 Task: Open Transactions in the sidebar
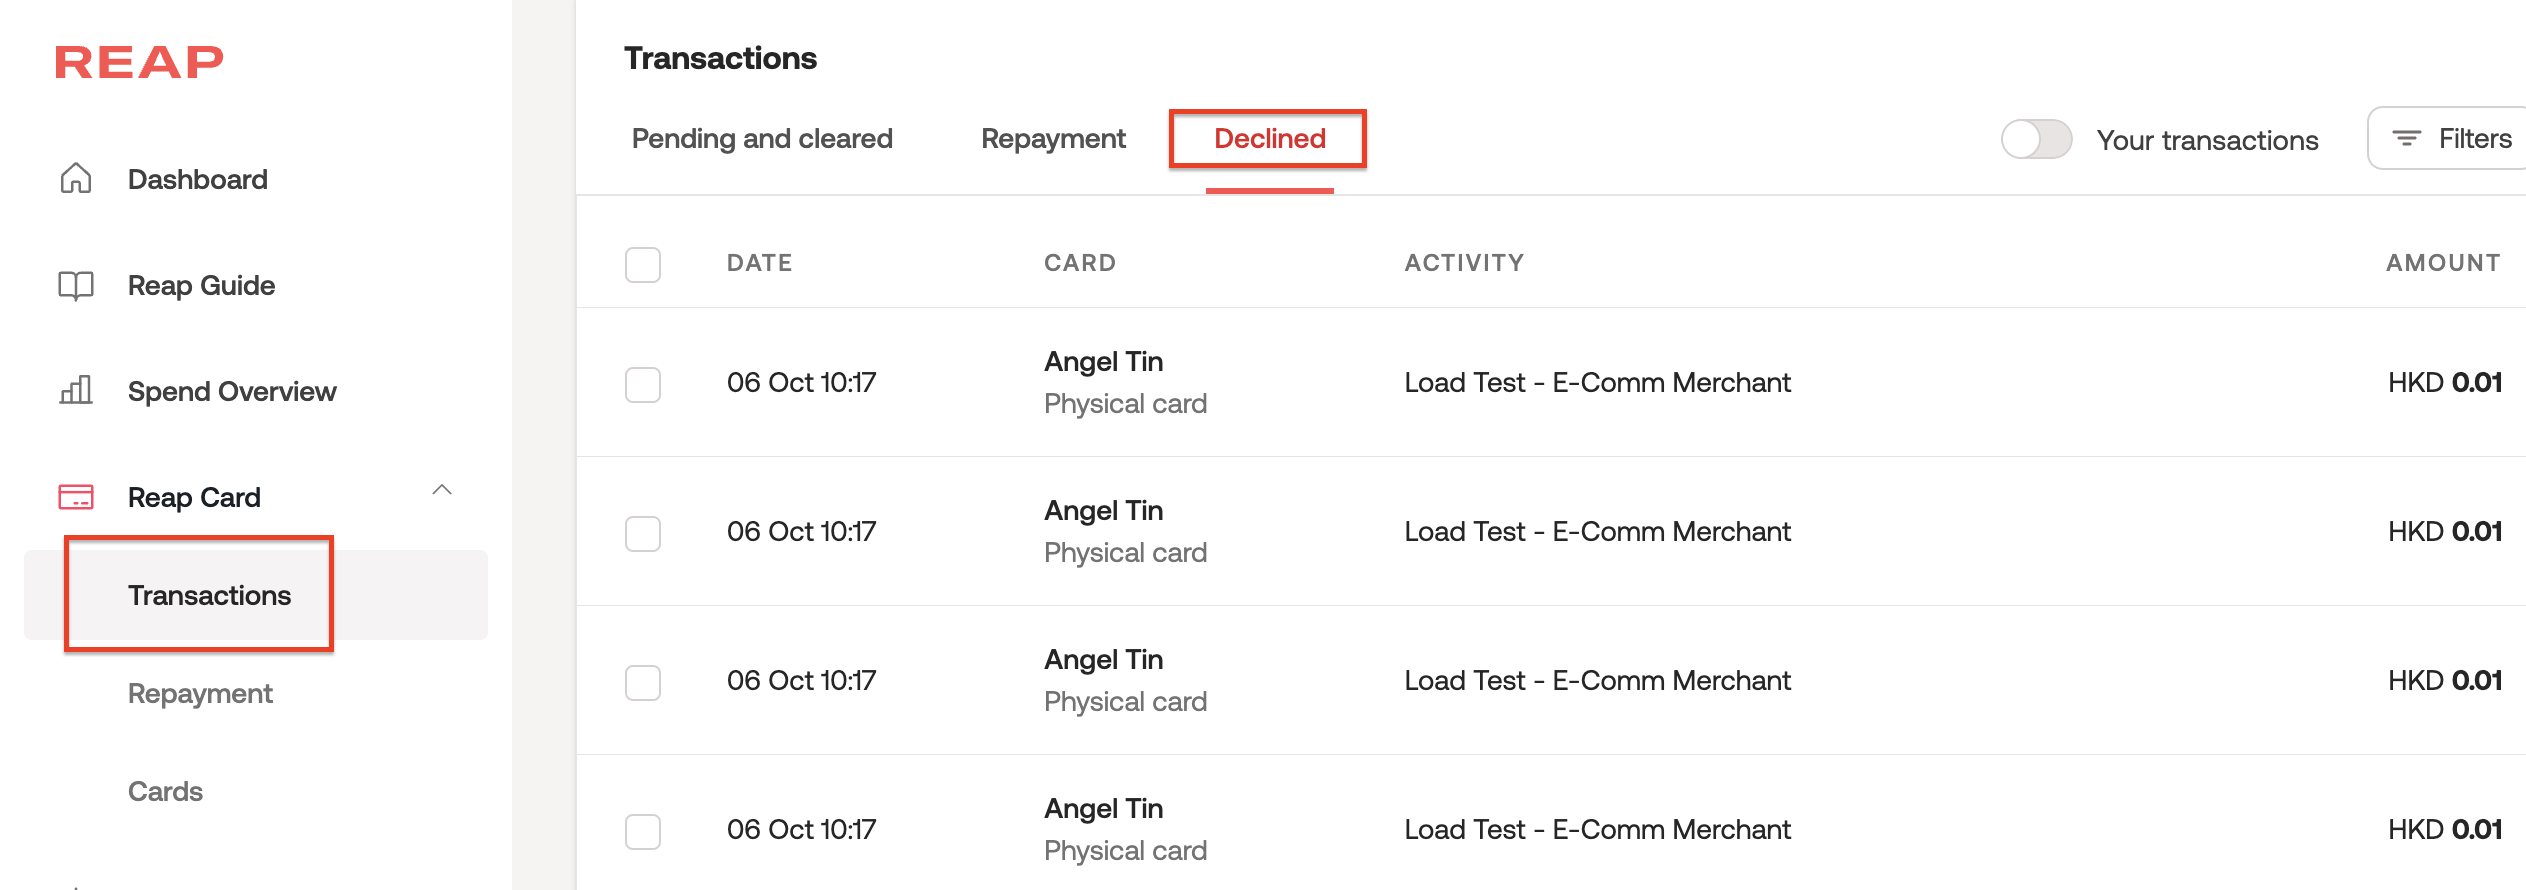pyautogui.click(x=209, y=595)
